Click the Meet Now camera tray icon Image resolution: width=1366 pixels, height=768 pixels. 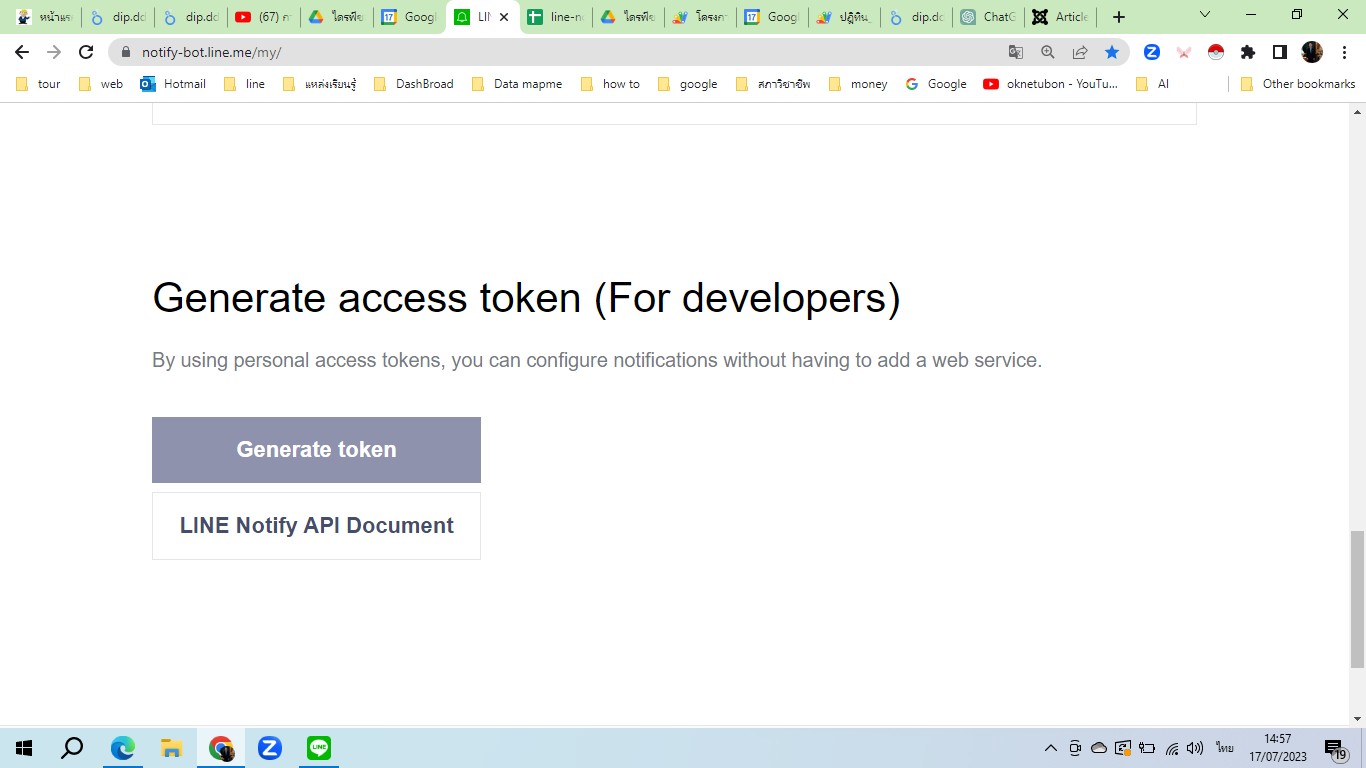click(x=1075, y=748)
